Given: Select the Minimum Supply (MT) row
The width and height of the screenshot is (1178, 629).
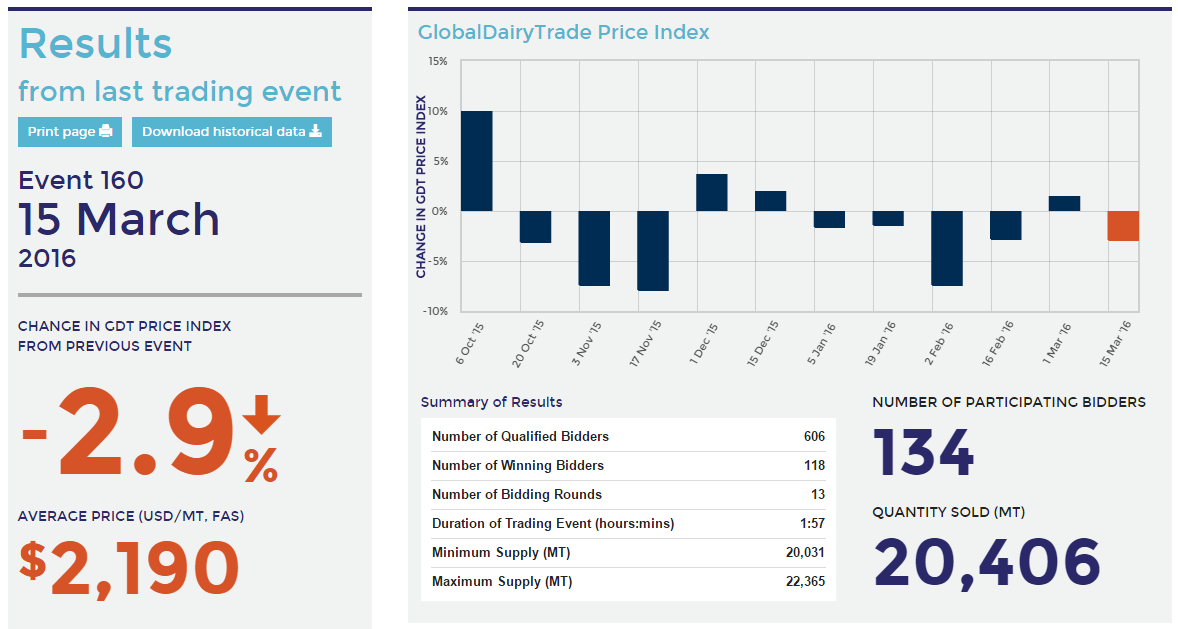Looking at the screenshot, I should point(627,553).
